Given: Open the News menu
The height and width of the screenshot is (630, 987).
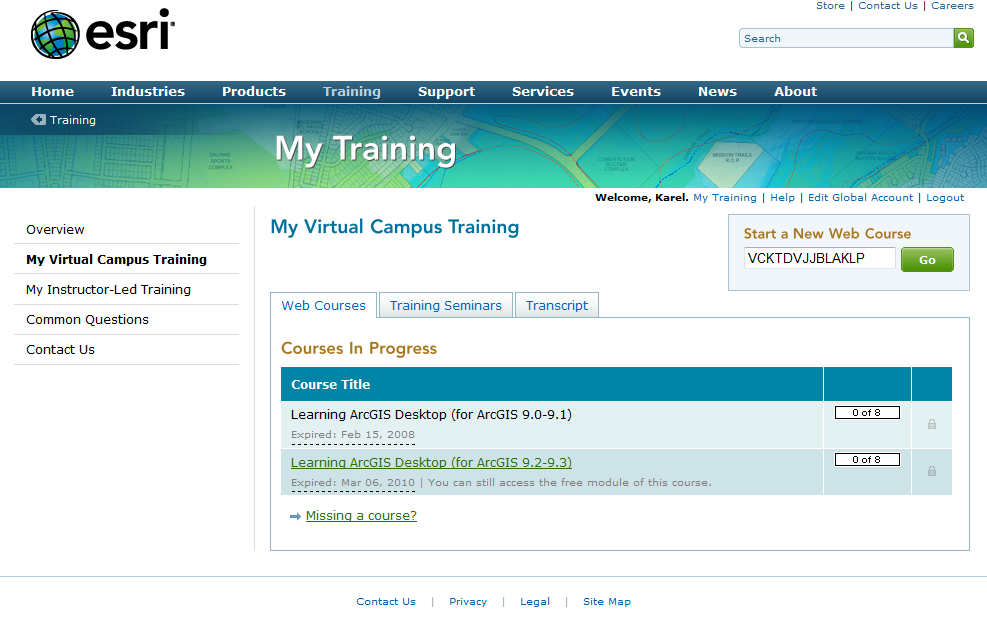Looking at the screenshot, I should pos(717,92).
